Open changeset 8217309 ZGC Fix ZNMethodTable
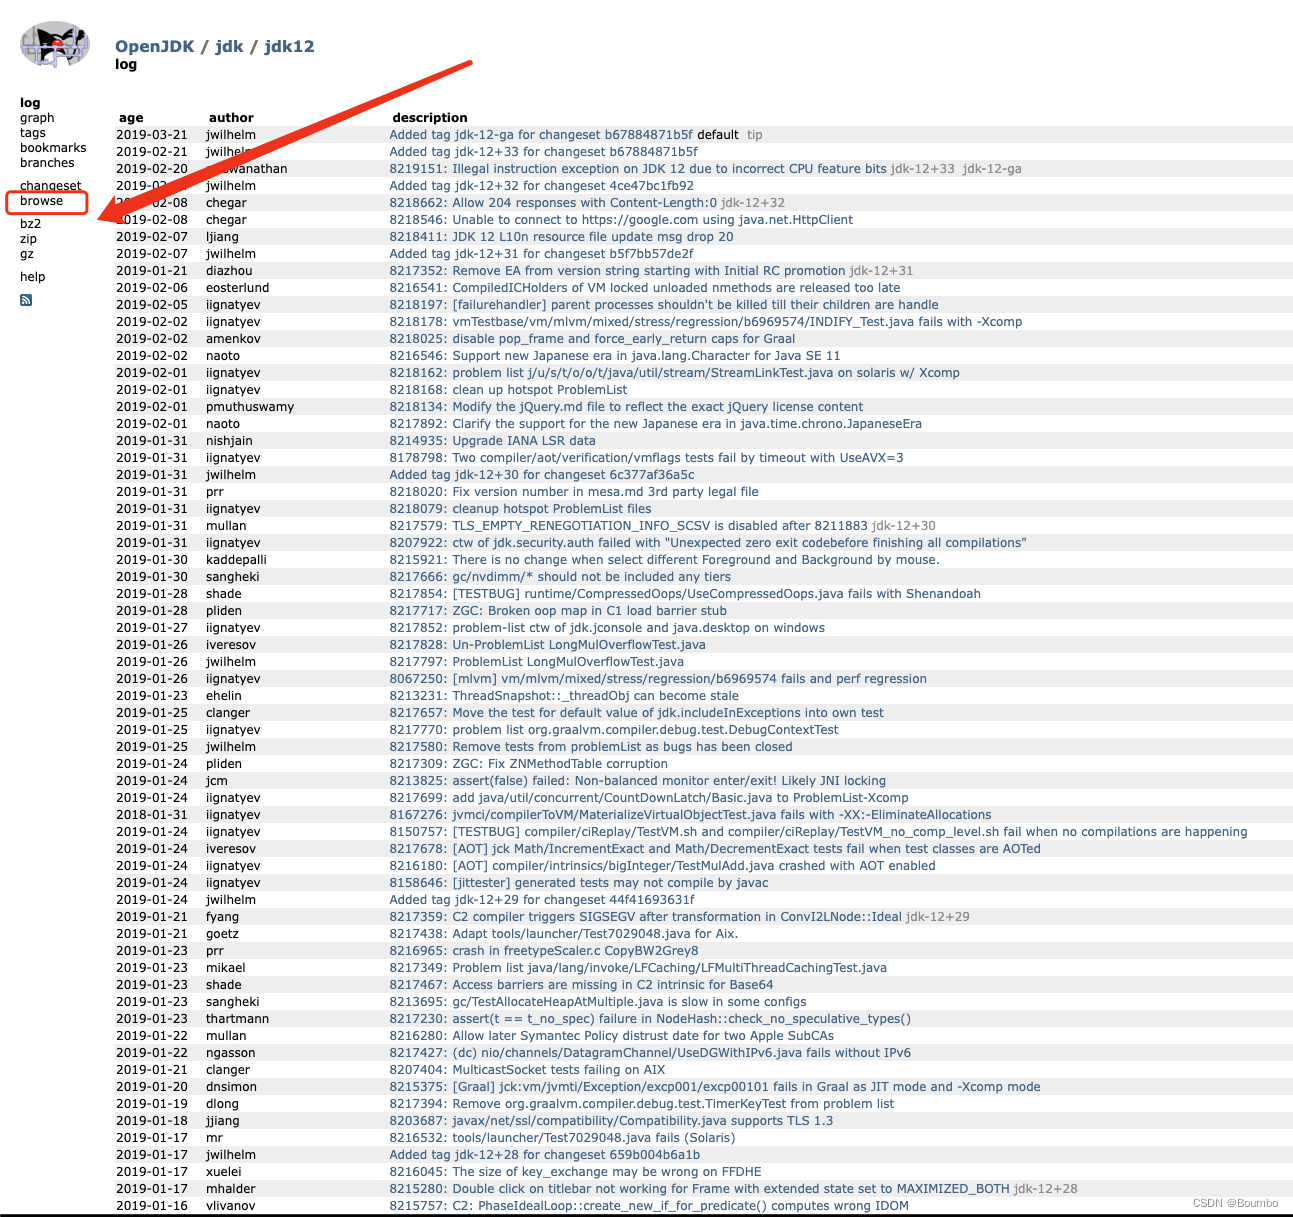The image size is (1293, 1217). 528,764
